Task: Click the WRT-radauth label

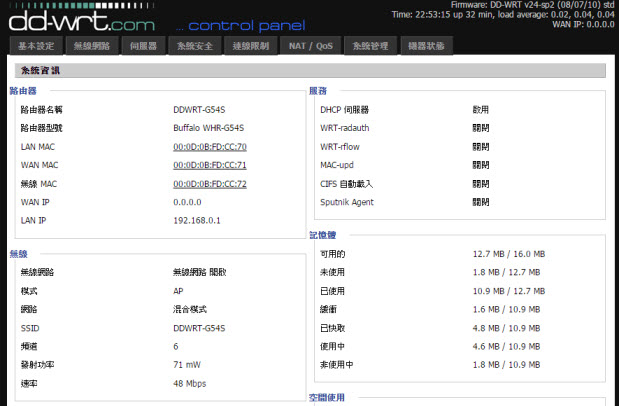Action: [x=345, y=128]
